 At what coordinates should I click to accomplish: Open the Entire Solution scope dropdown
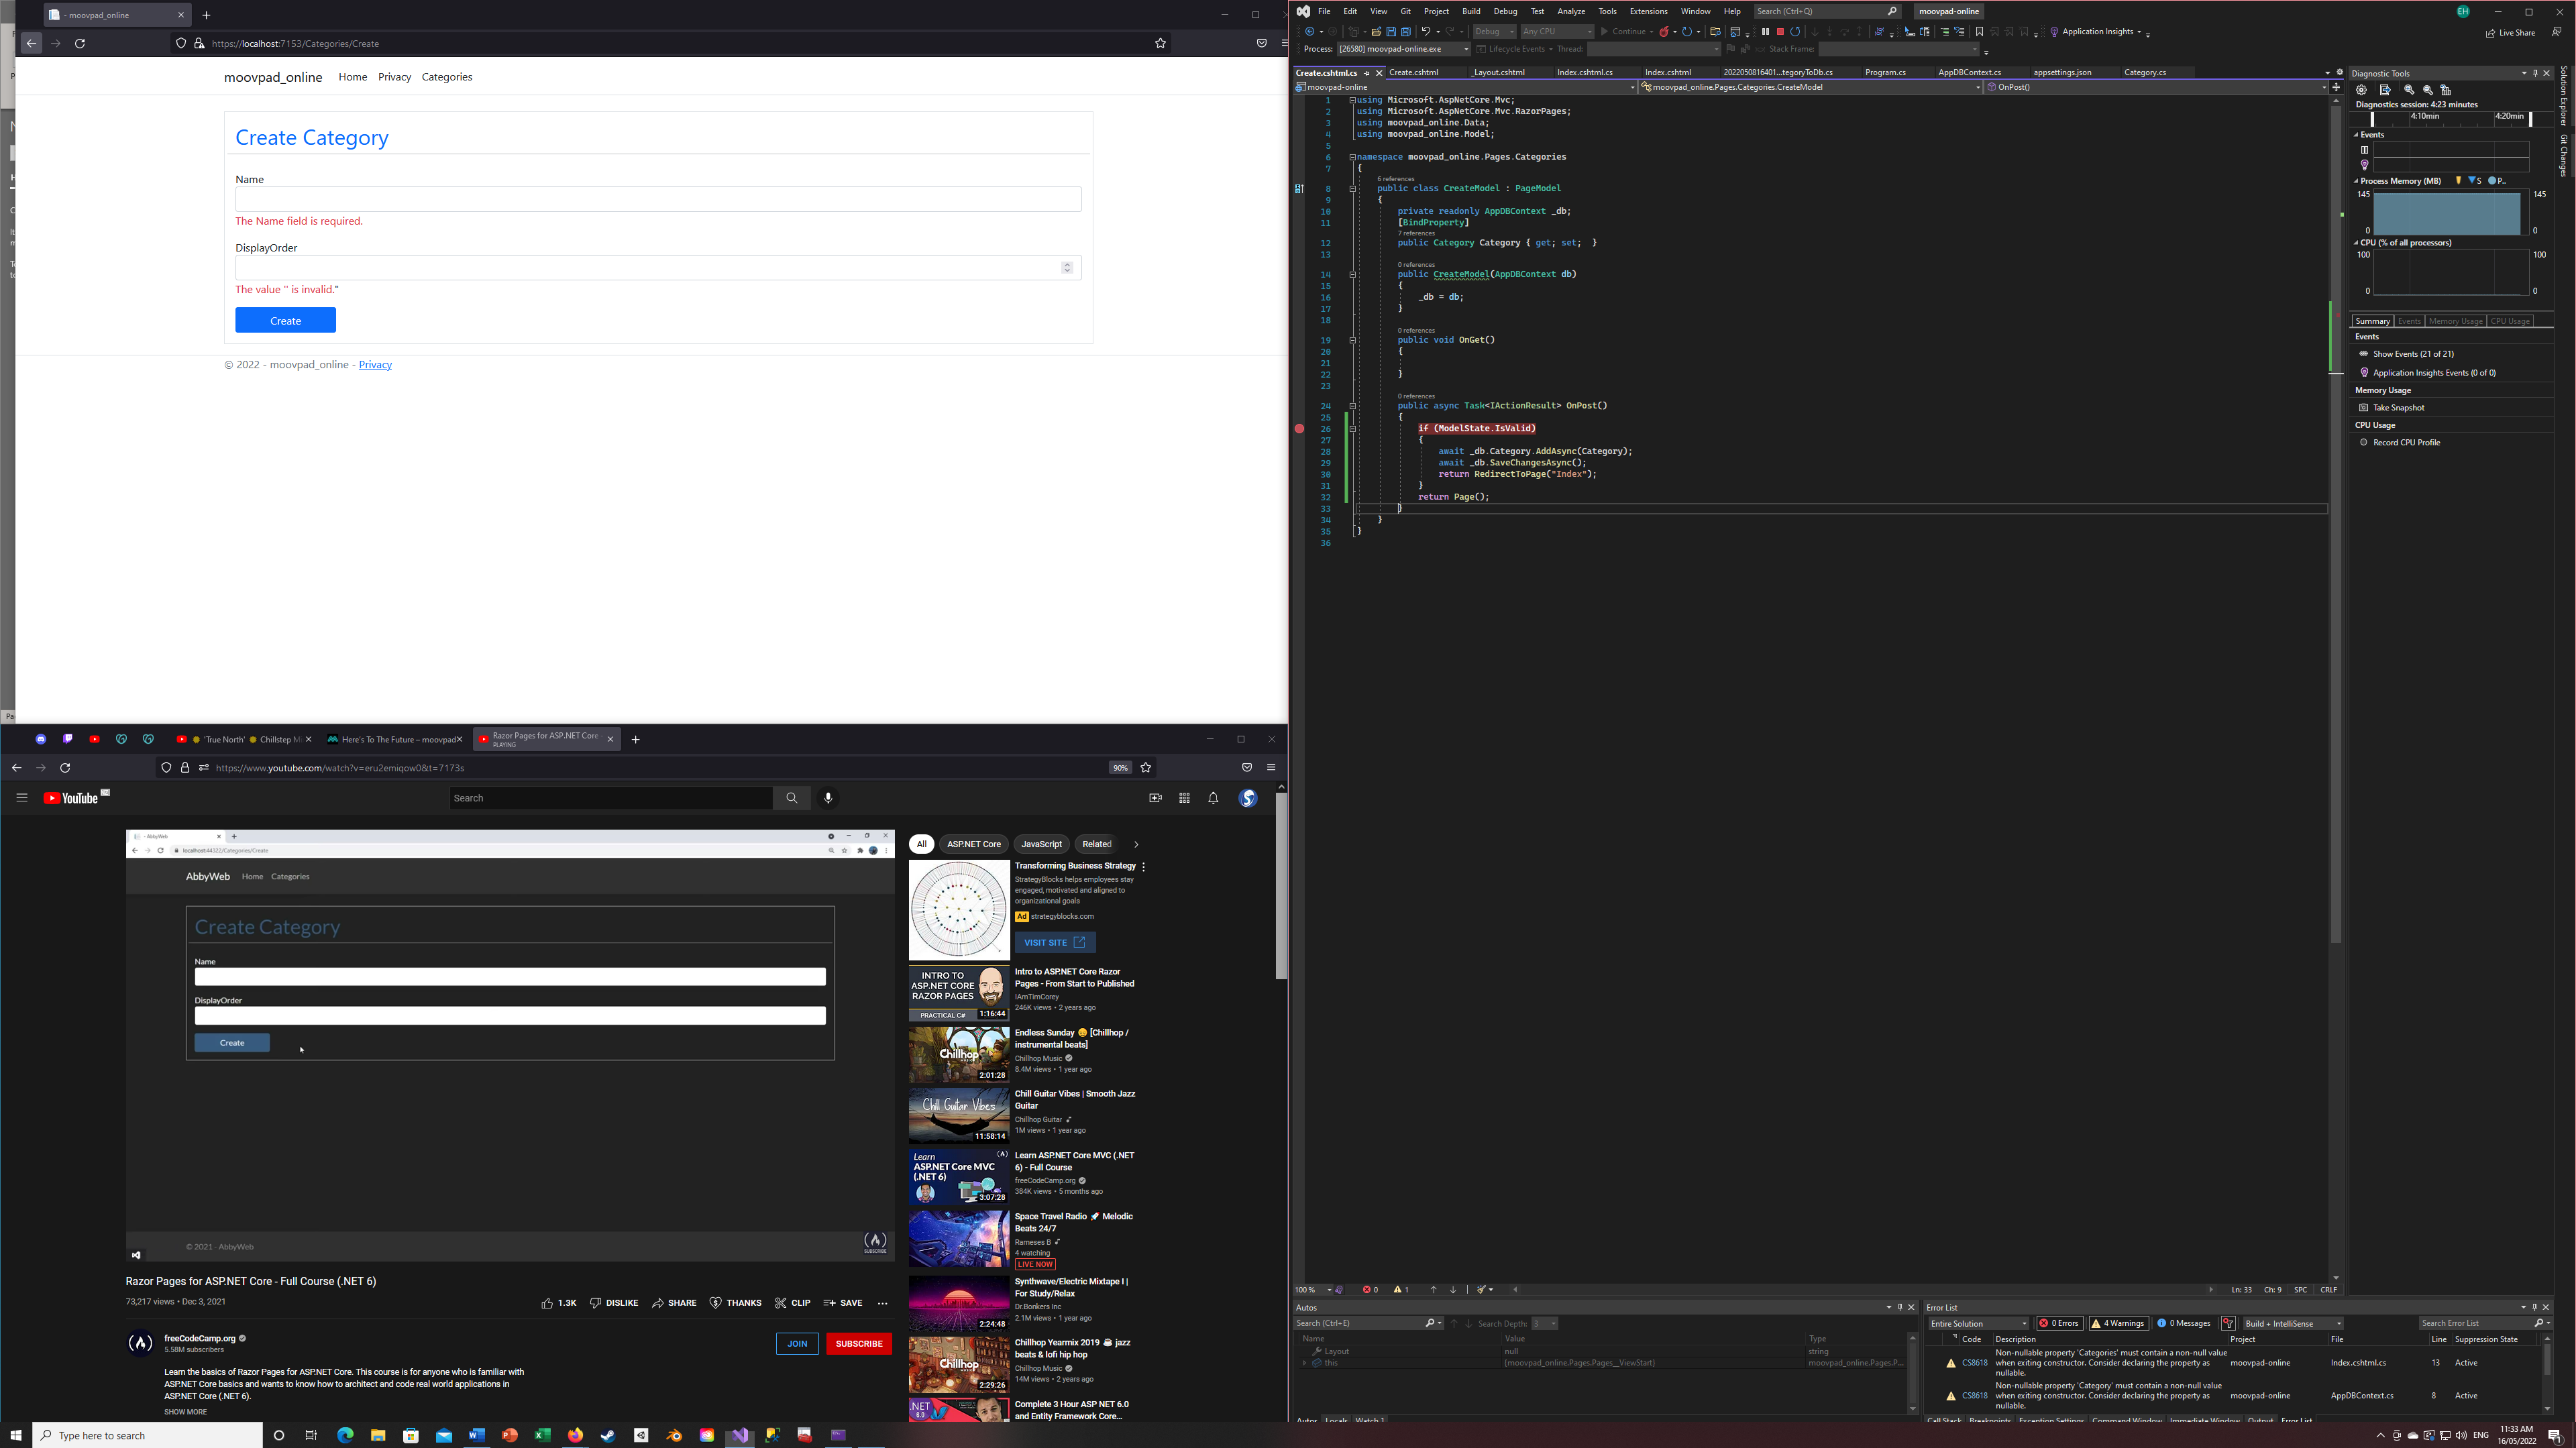click(x=1978, y=1323)
